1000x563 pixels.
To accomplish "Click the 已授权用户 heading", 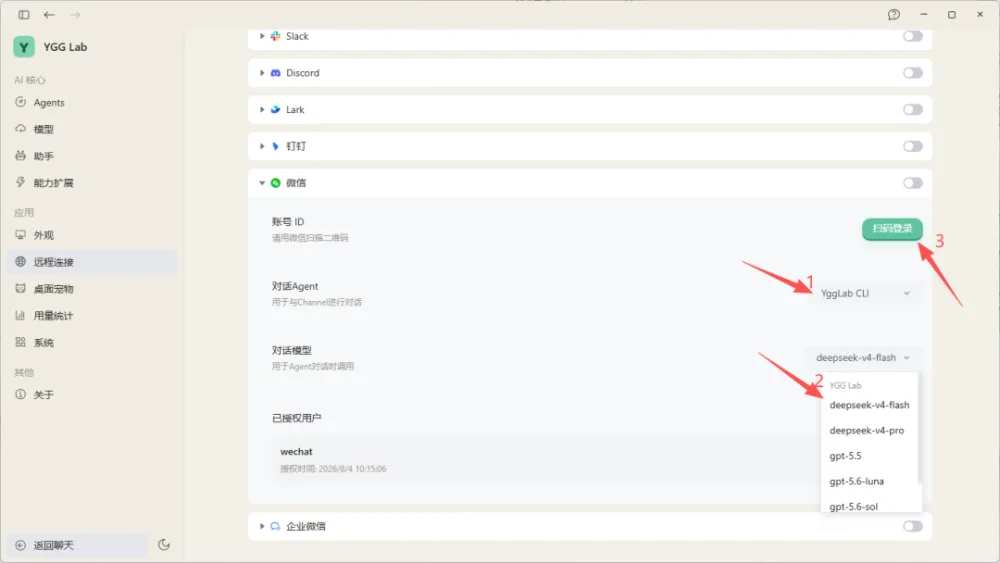I will pos(297,418).
